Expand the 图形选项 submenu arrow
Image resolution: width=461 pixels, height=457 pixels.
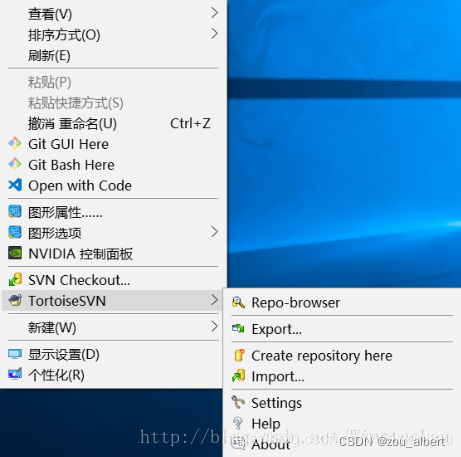215,232
